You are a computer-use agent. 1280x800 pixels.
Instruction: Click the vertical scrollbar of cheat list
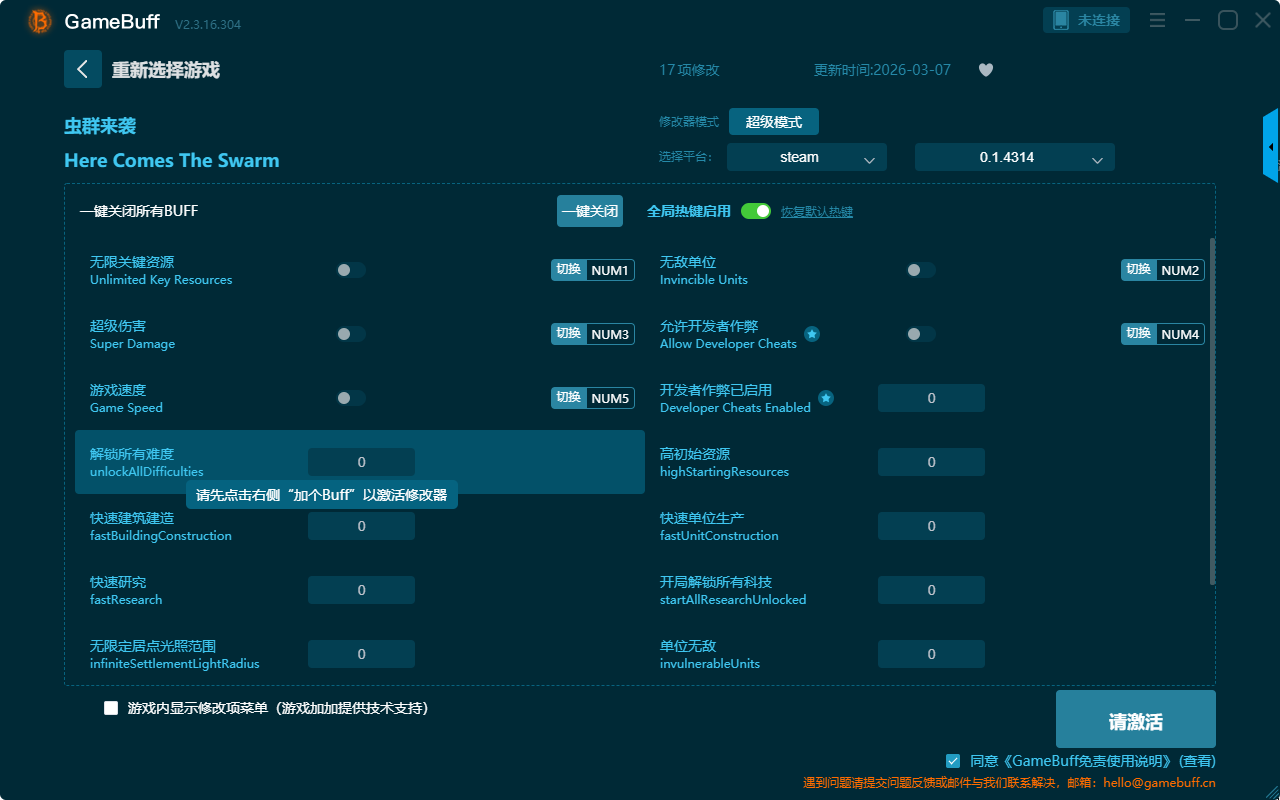pos(1212,410)
